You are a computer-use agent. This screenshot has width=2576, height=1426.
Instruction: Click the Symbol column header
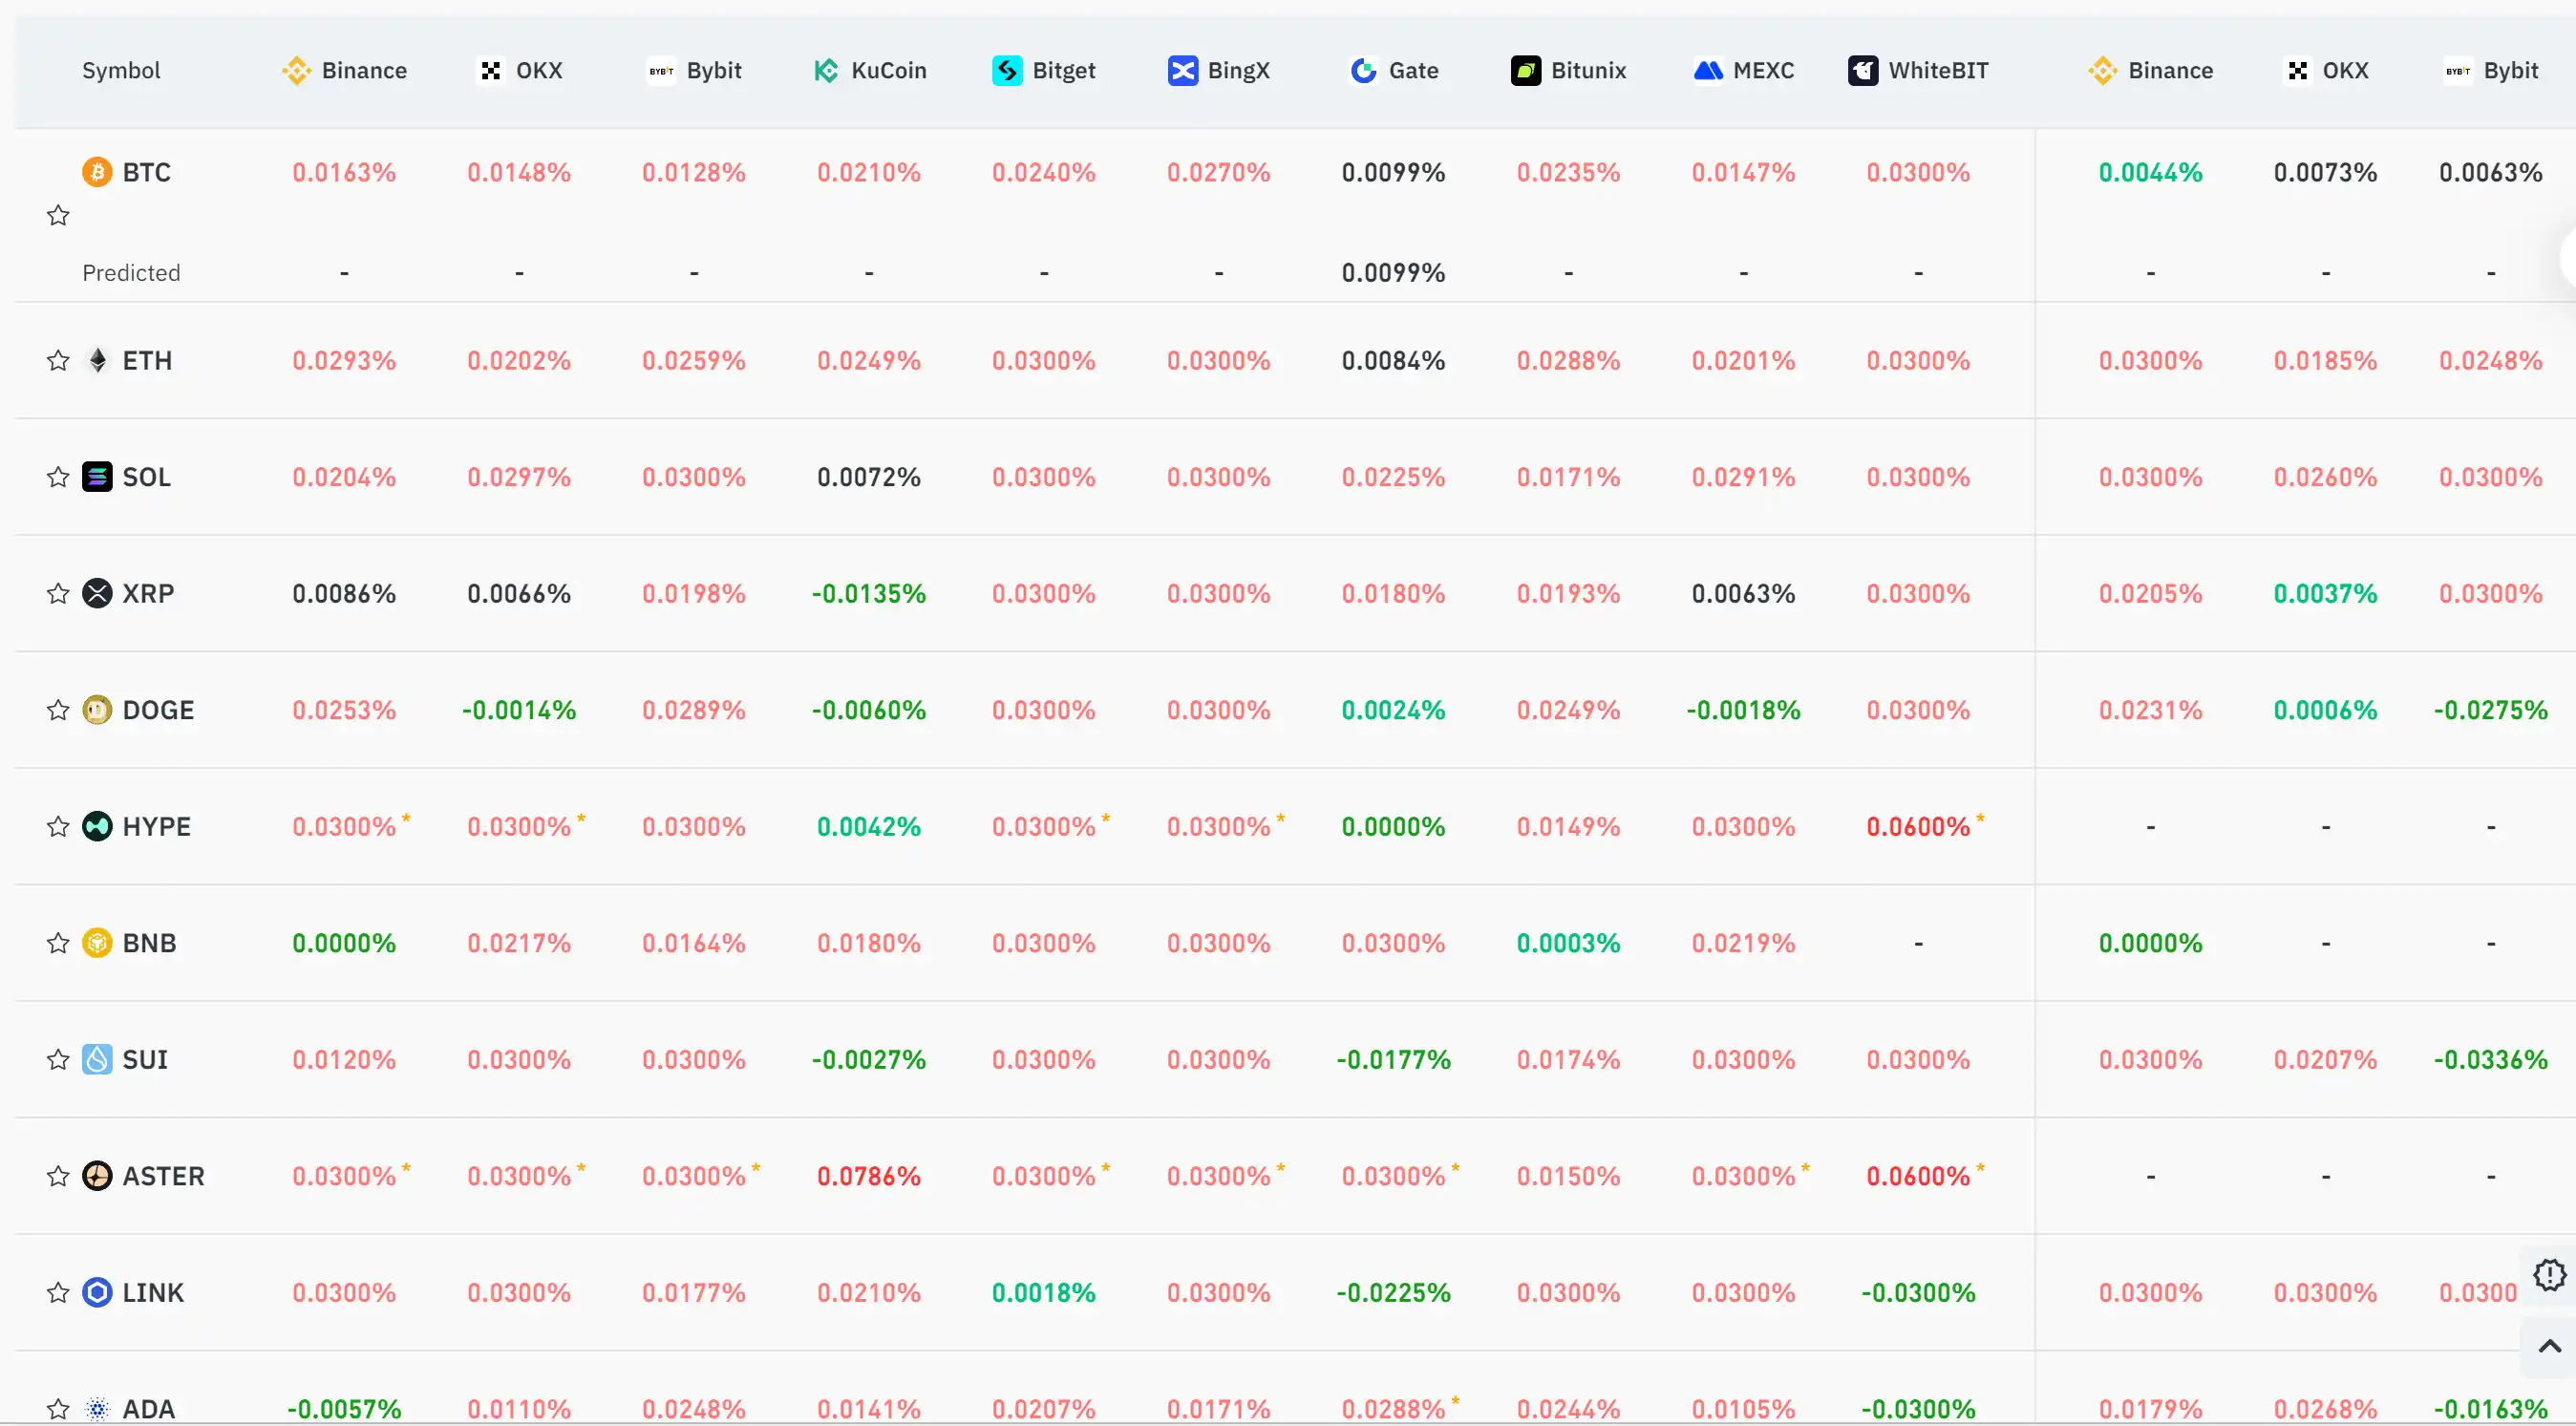point(121,71)
